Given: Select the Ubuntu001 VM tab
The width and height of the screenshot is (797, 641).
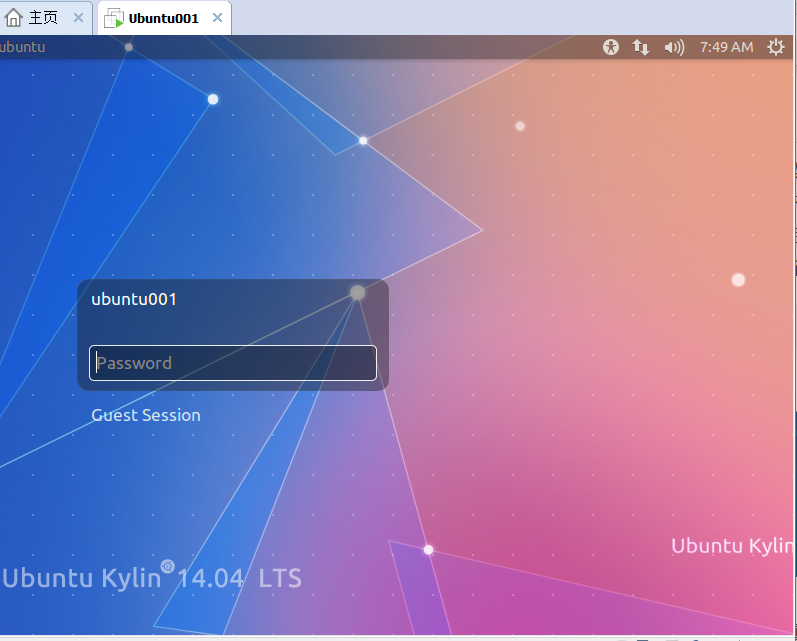Looking at the screenshot, I should click(x=164, y=18).
